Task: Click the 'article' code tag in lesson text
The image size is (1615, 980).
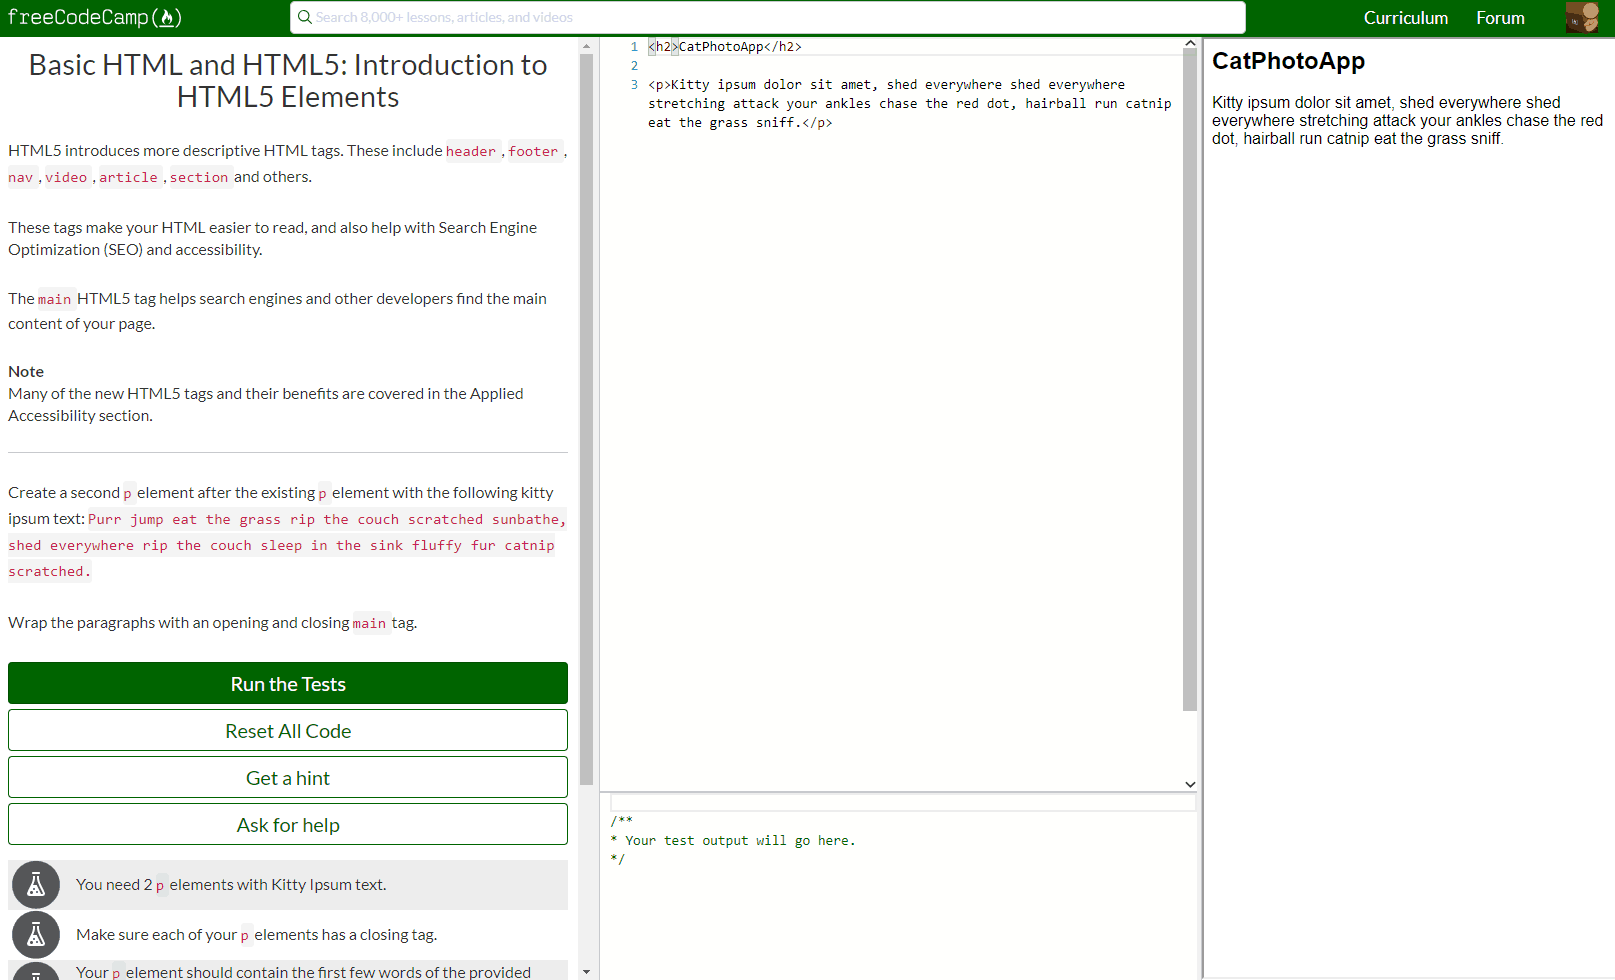Action: [x=128, y=177]
